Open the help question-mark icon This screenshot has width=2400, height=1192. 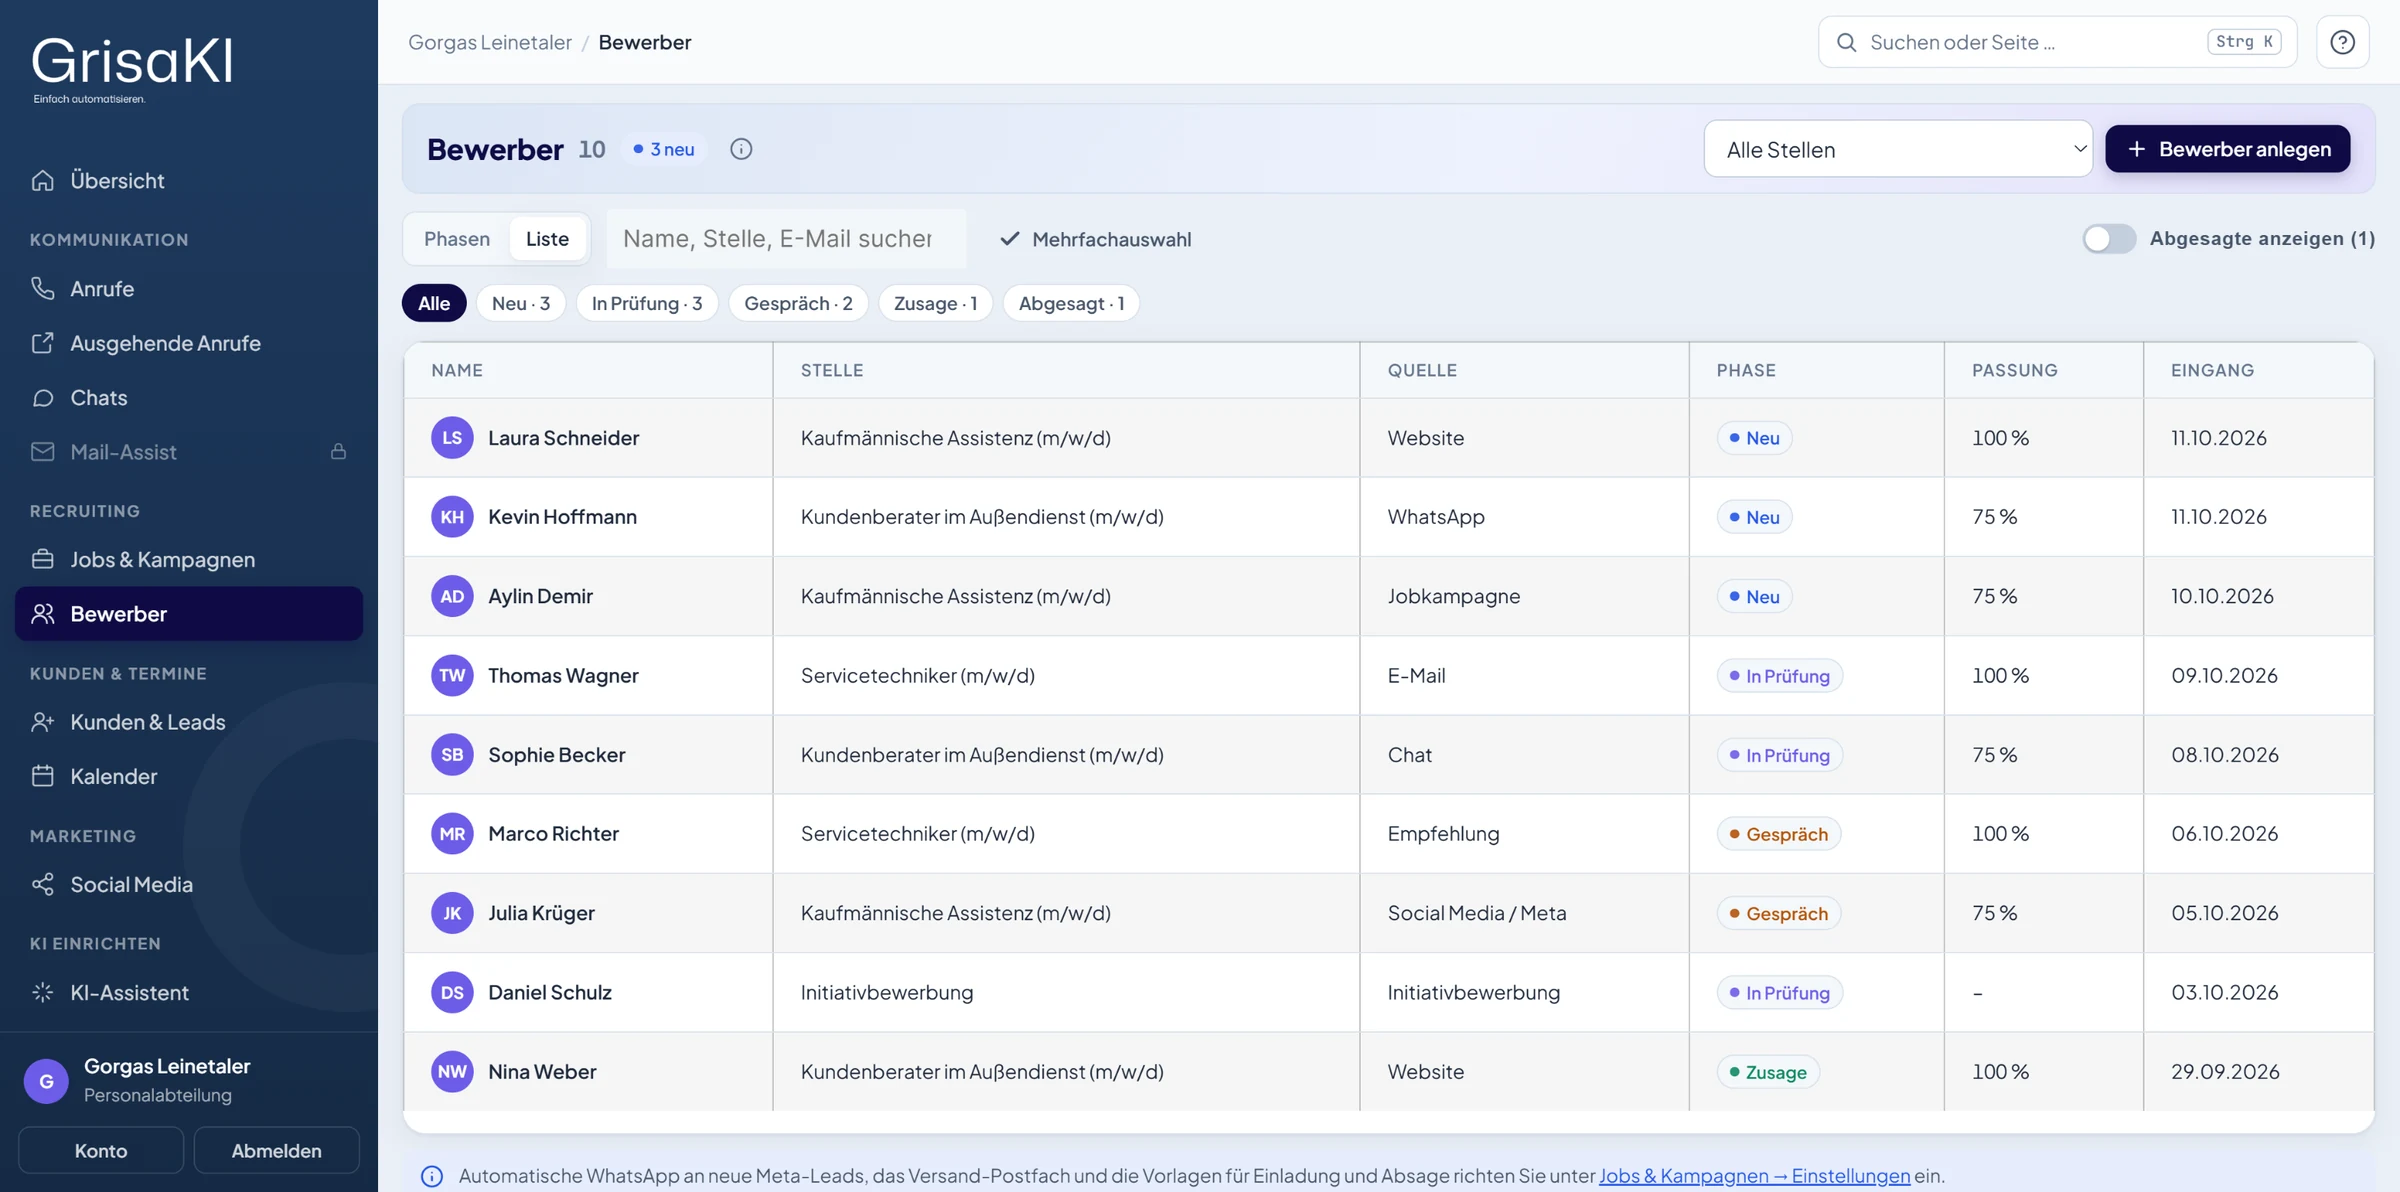point(2342,42)
